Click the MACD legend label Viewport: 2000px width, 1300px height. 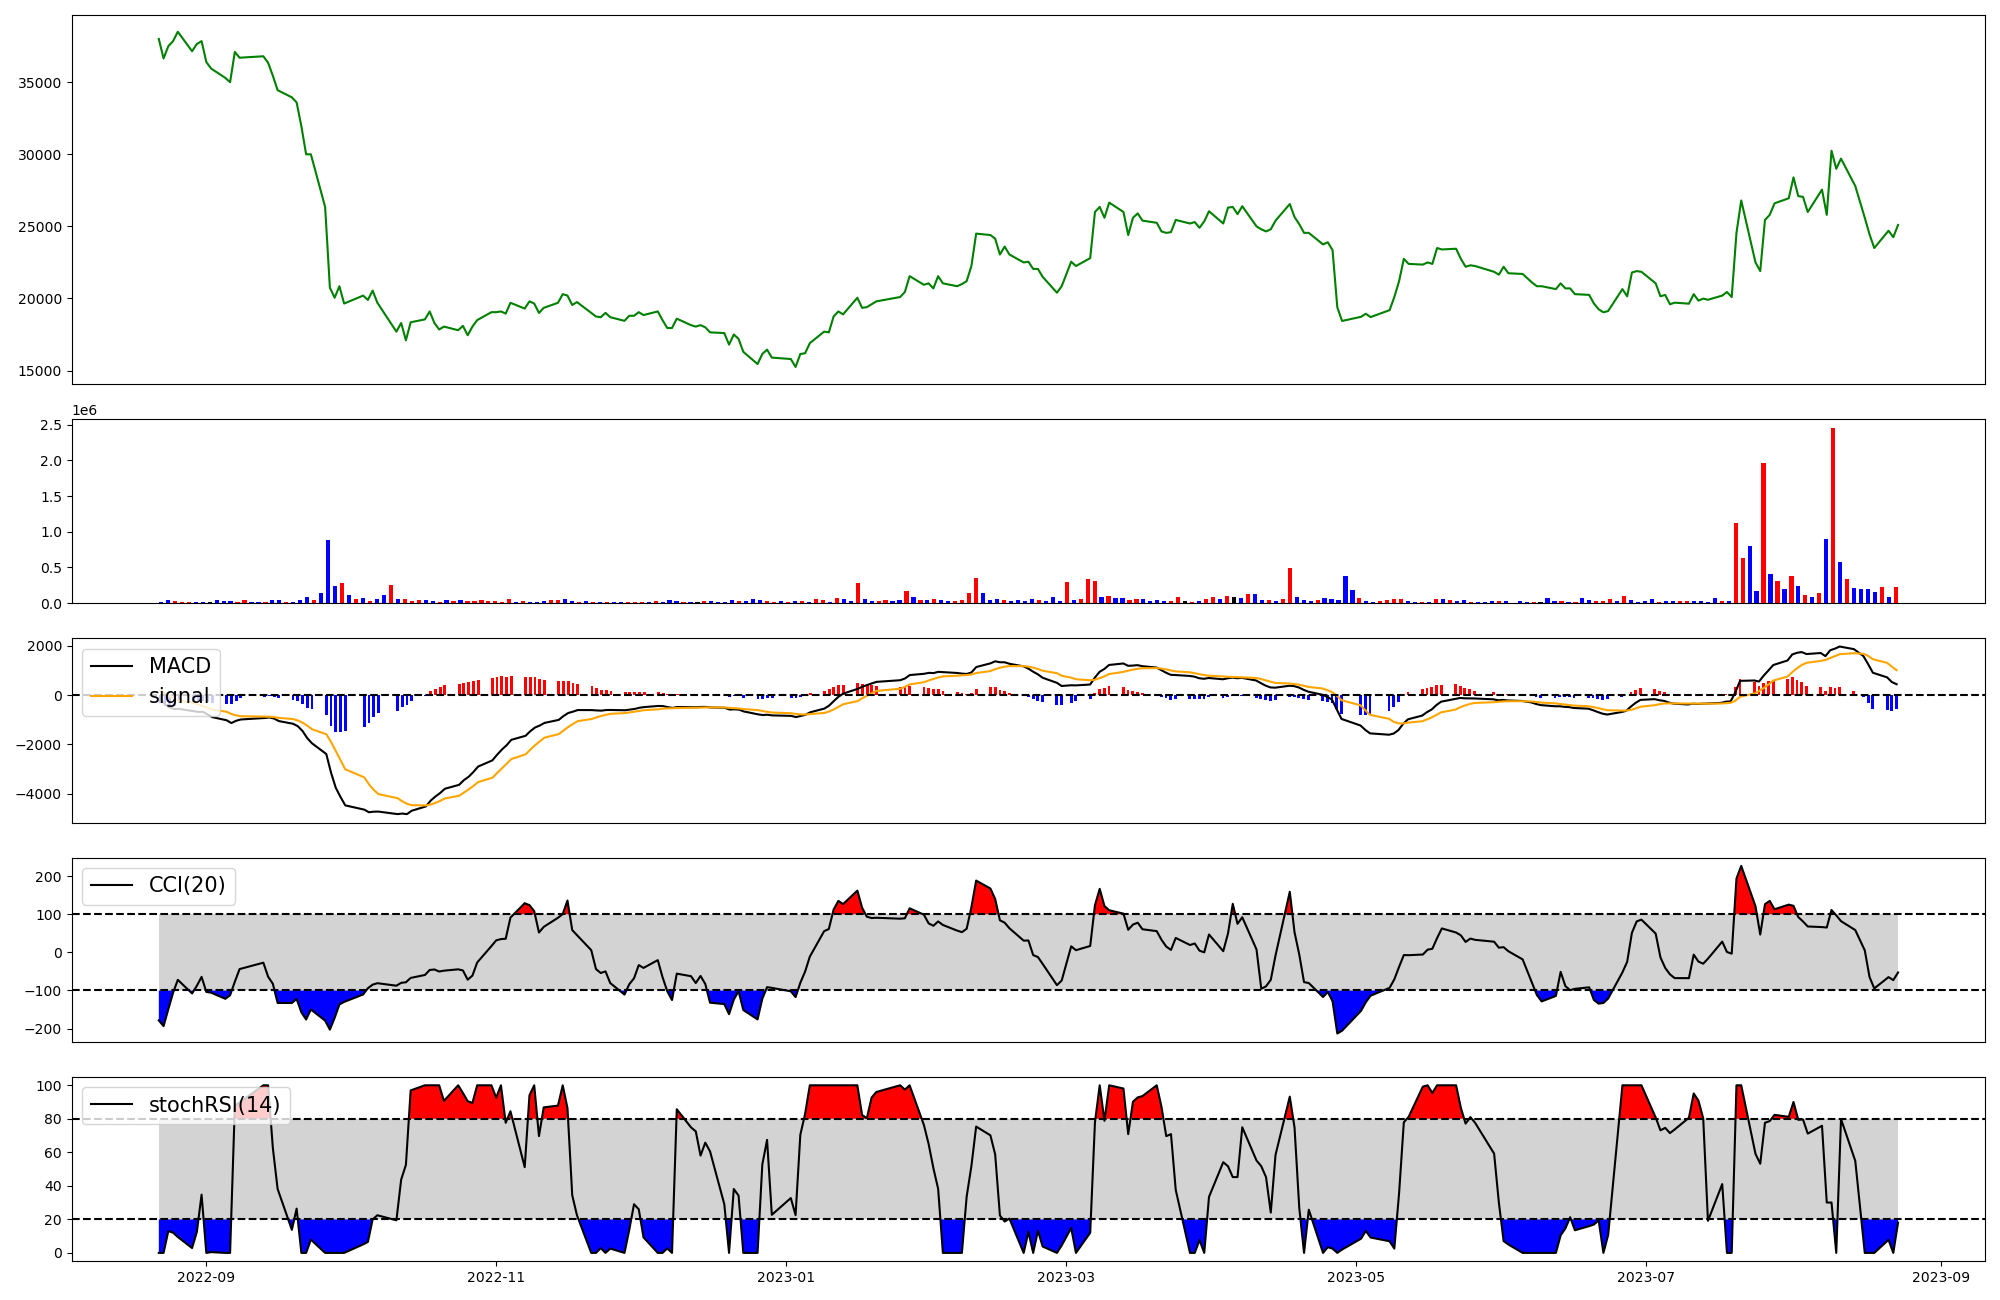[179, 666]
